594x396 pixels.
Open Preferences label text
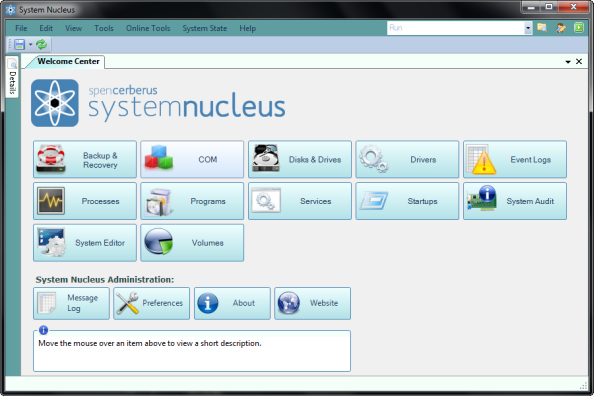tap(163, 303)
